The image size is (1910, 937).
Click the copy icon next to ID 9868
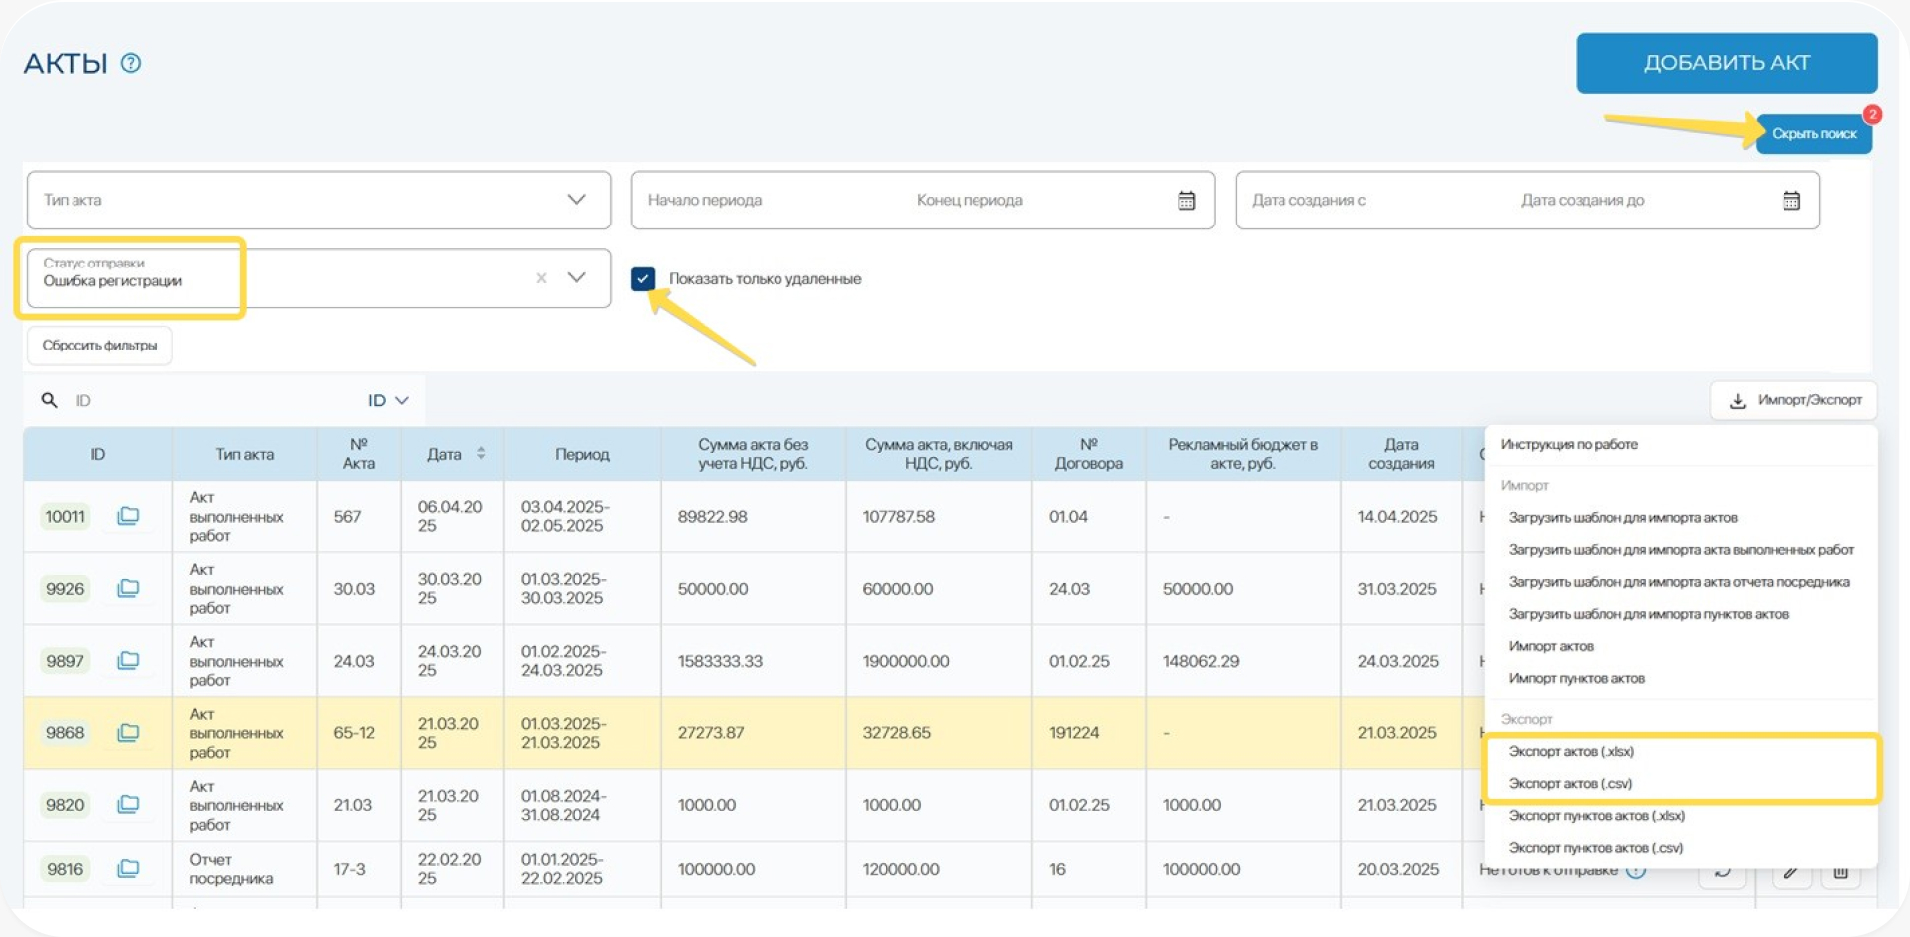(128, 733)
